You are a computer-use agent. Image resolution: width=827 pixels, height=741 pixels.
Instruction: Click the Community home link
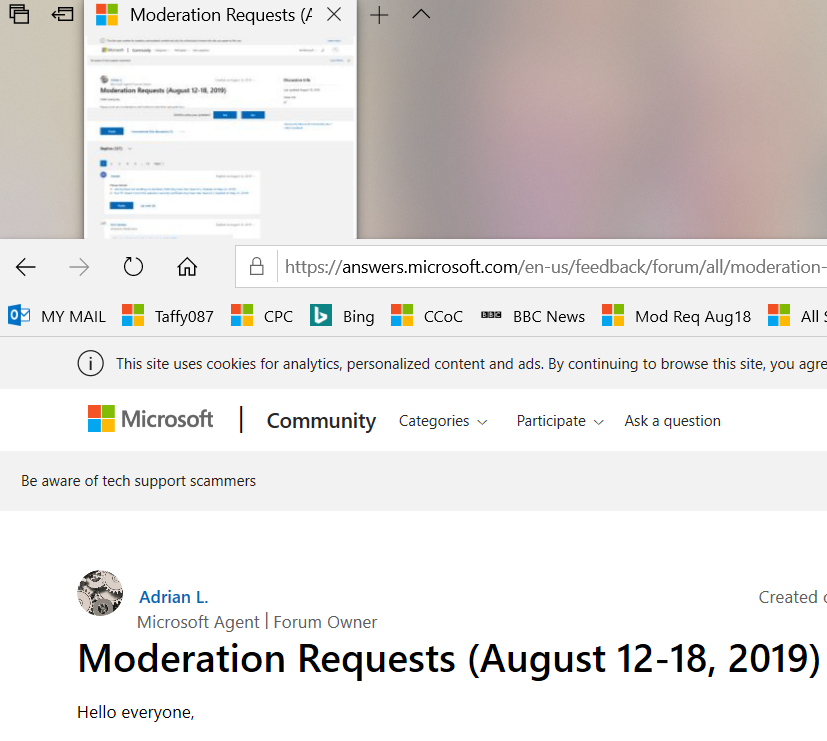point(321,421)
